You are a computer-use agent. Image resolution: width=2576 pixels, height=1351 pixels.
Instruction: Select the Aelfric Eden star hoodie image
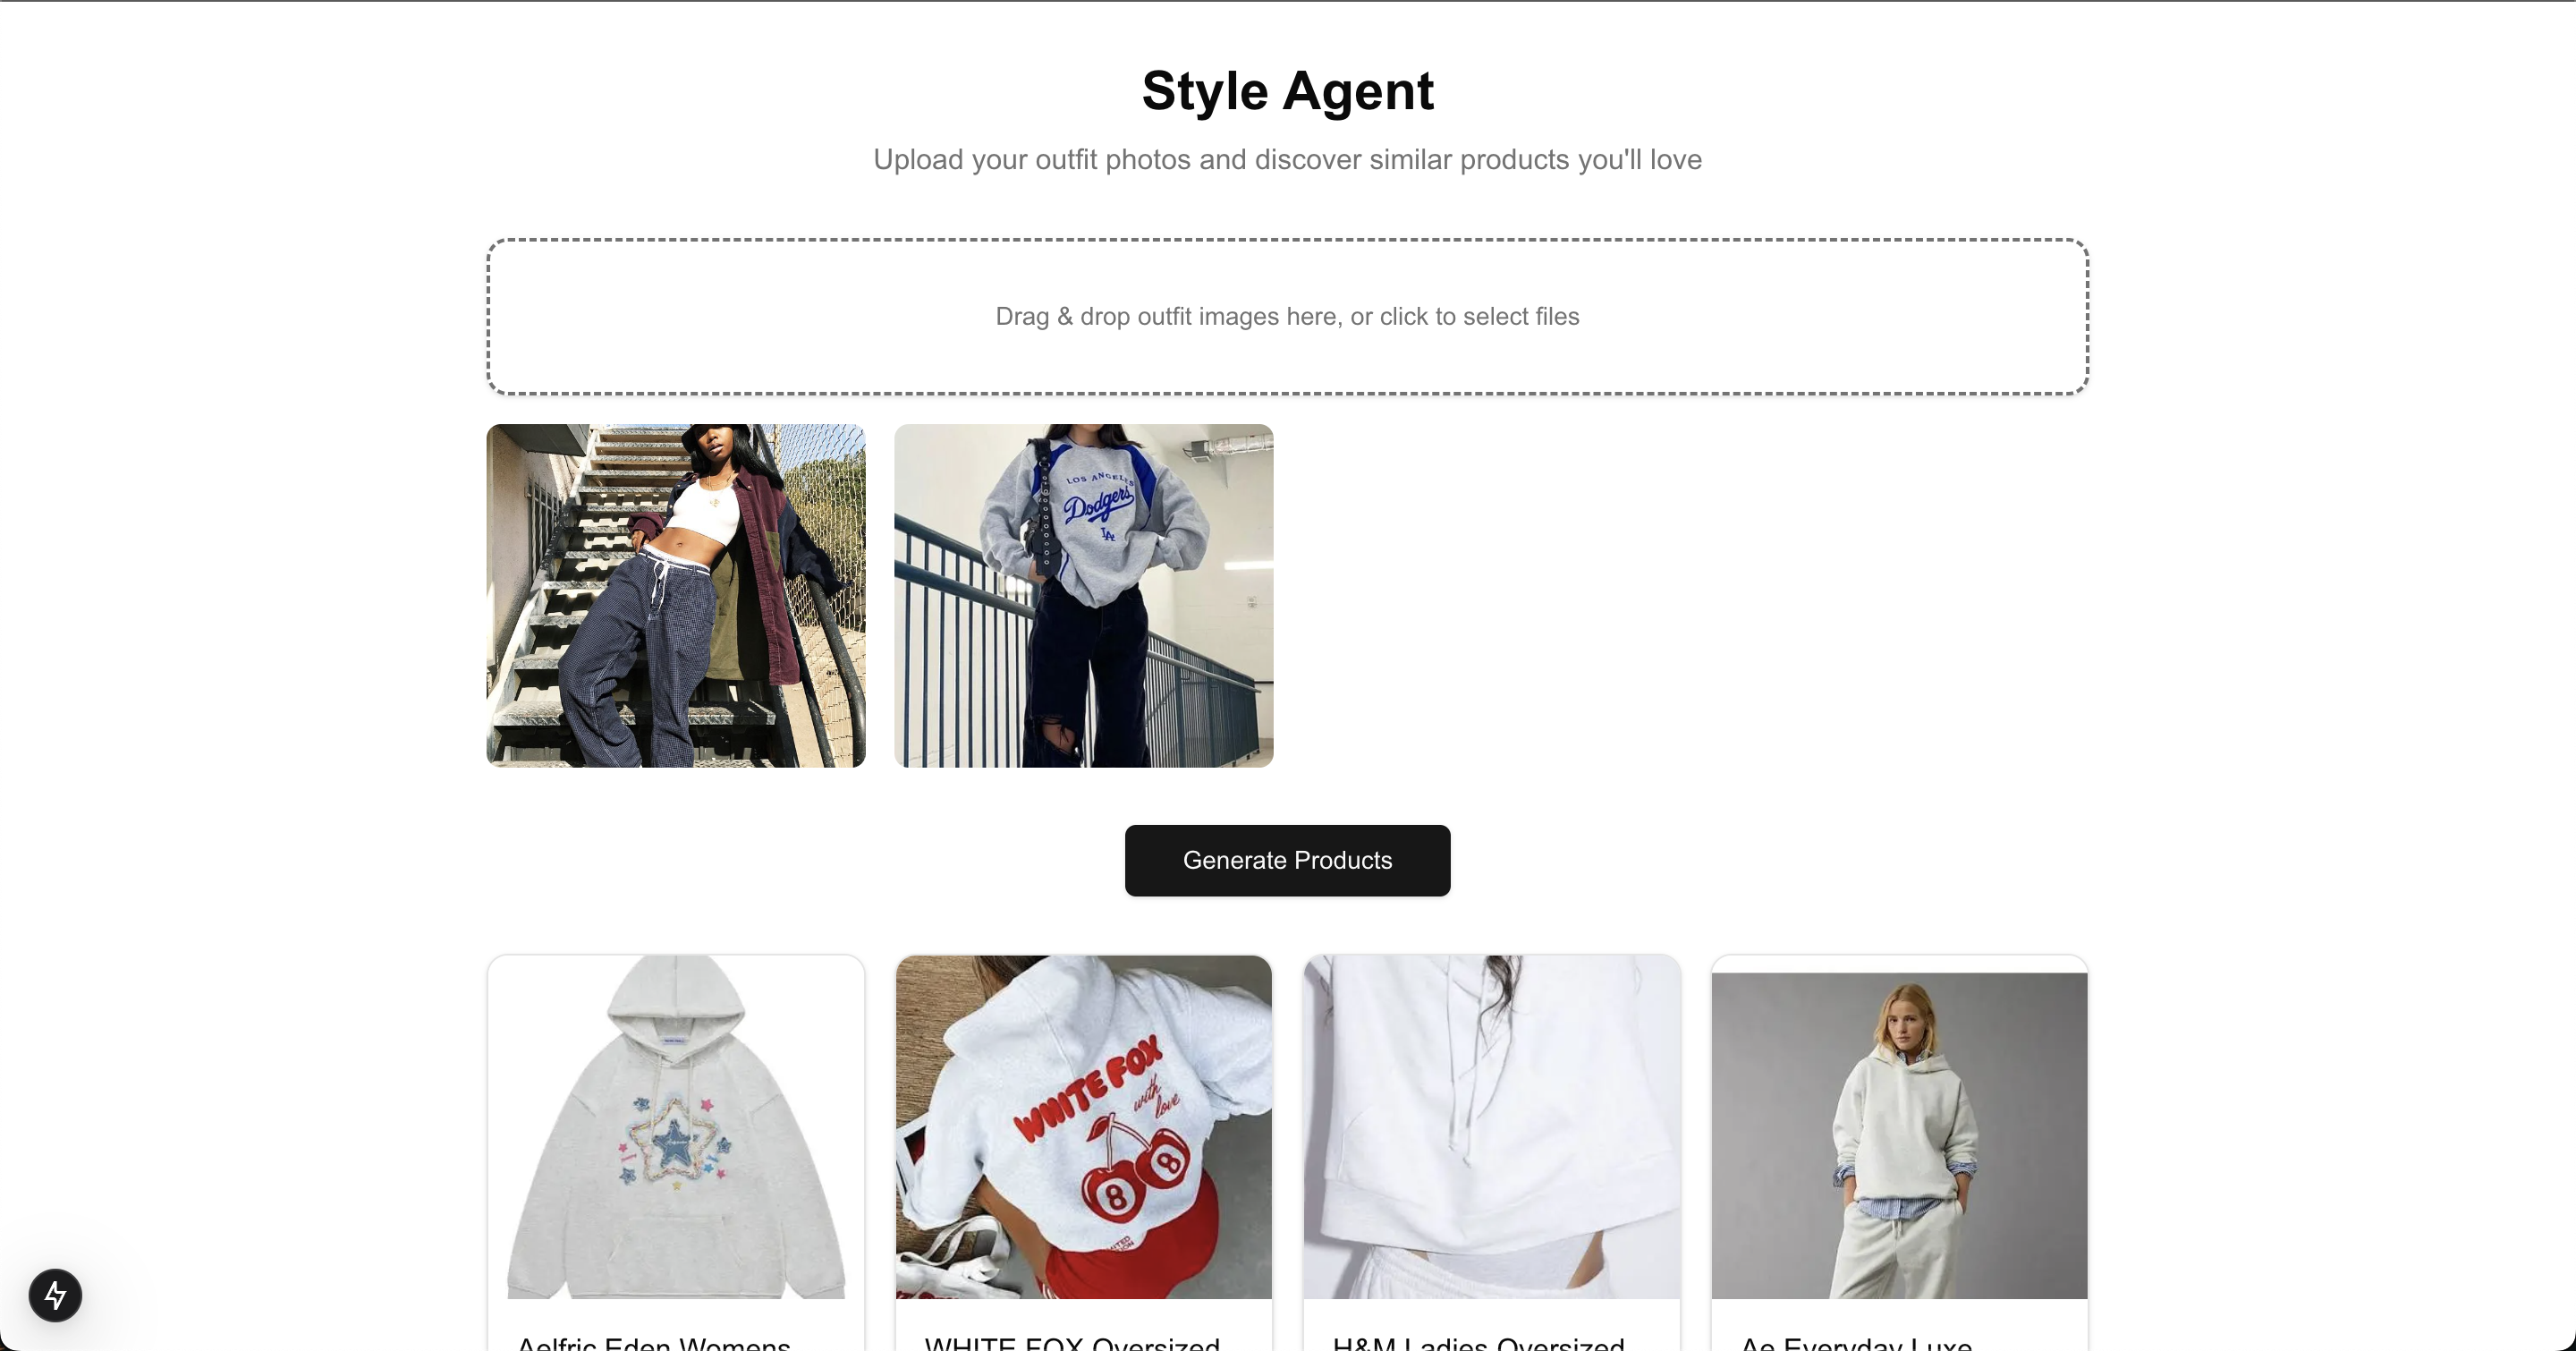click(x=676, y=1127)
